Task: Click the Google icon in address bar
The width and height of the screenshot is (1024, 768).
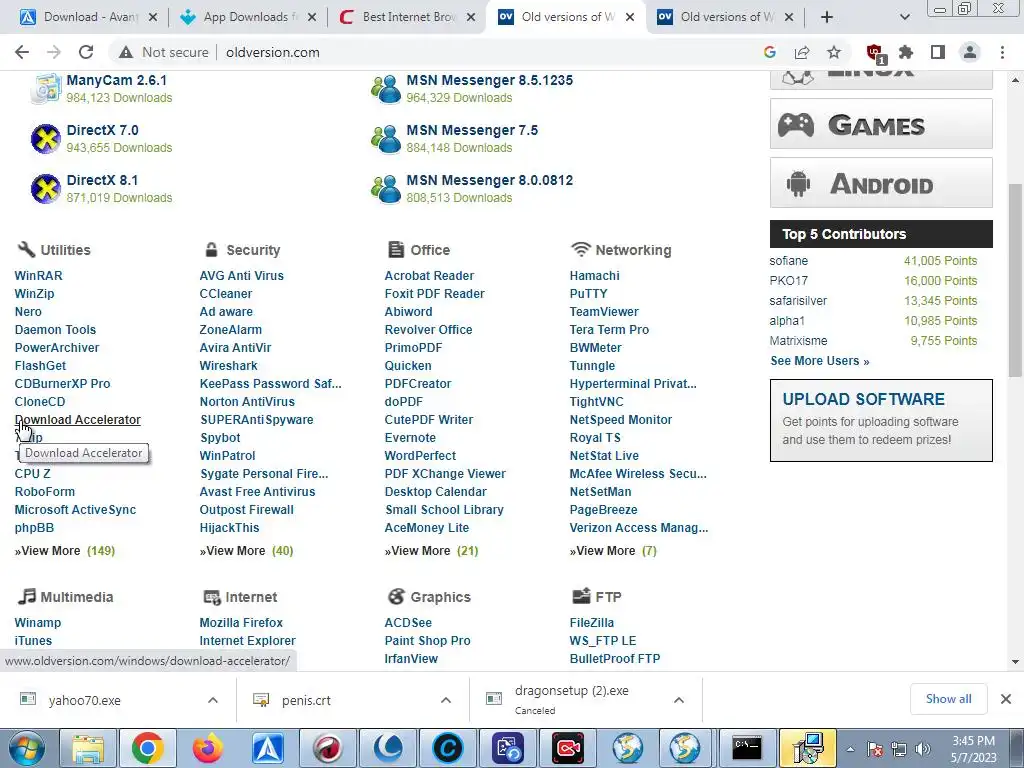Action: tap(769, 52)
